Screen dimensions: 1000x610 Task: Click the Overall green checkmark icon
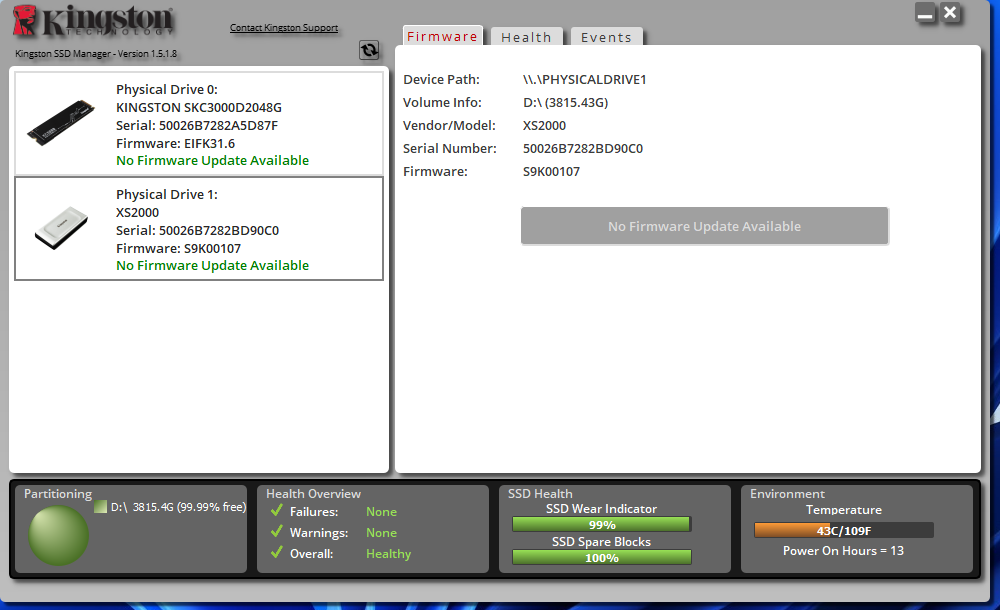point(277,553)
